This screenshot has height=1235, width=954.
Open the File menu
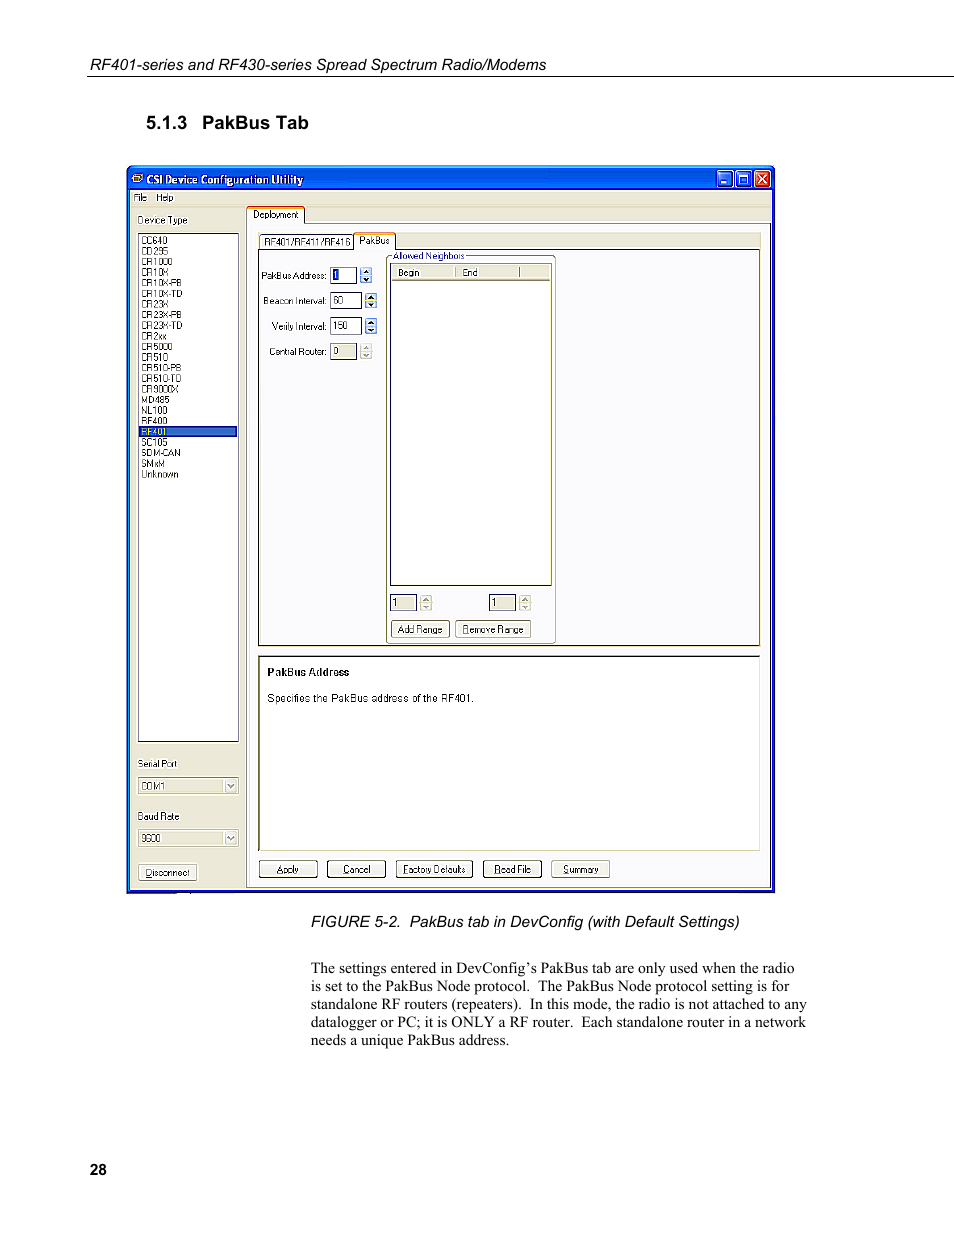point(140,198)
